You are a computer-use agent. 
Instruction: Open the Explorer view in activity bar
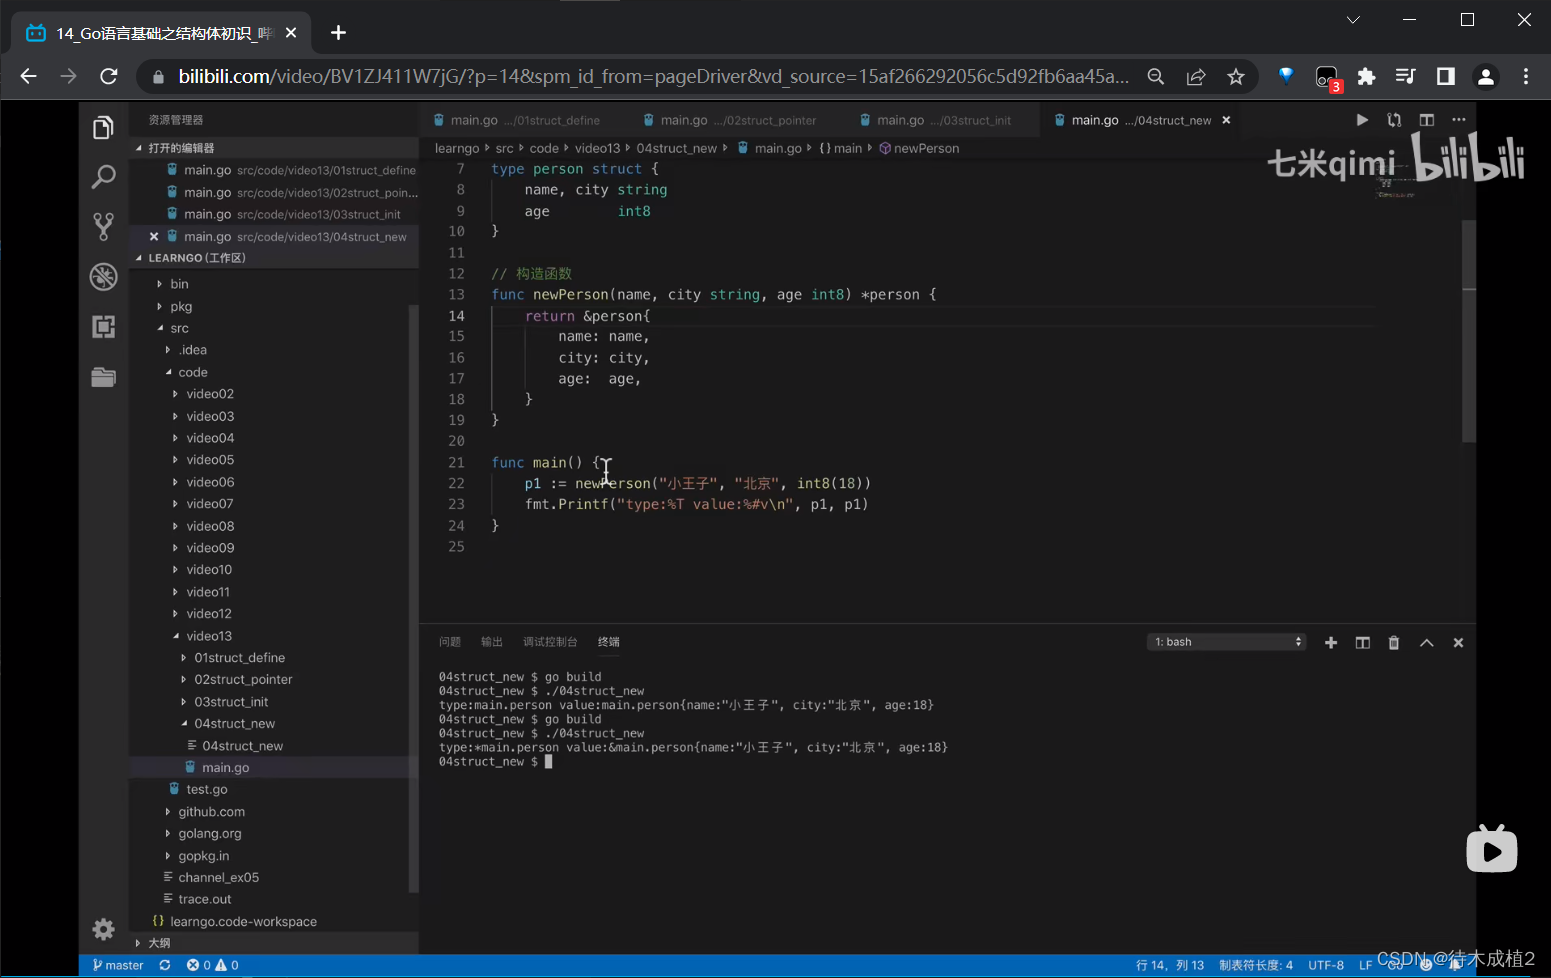point(103,128)
